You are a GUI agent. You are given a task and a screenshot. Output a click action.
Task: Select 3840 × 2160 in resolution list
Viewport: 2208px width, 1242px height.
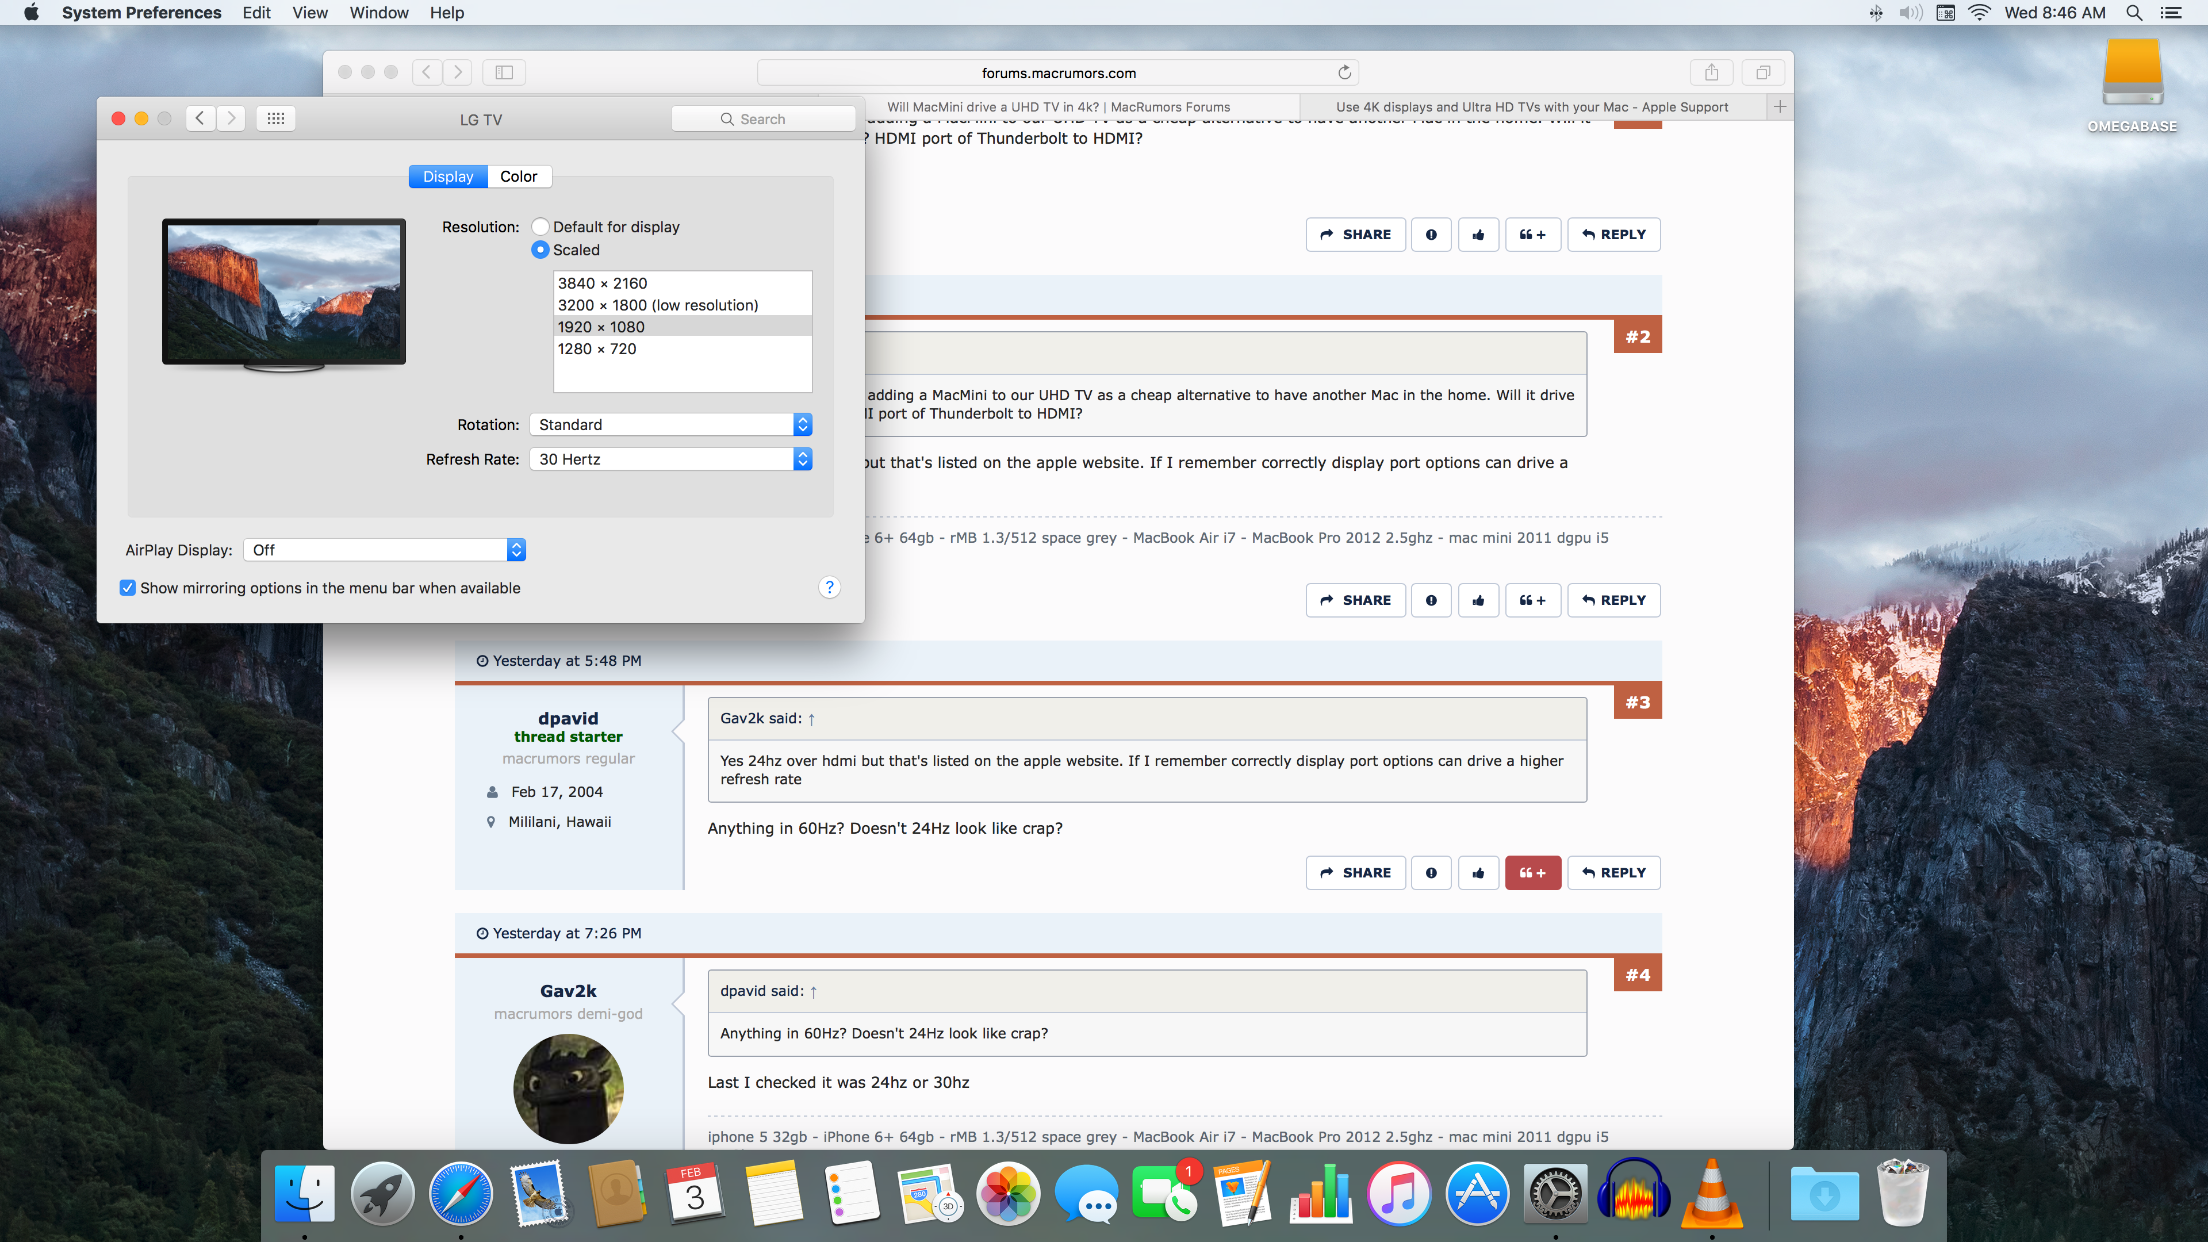click(603, 284)
